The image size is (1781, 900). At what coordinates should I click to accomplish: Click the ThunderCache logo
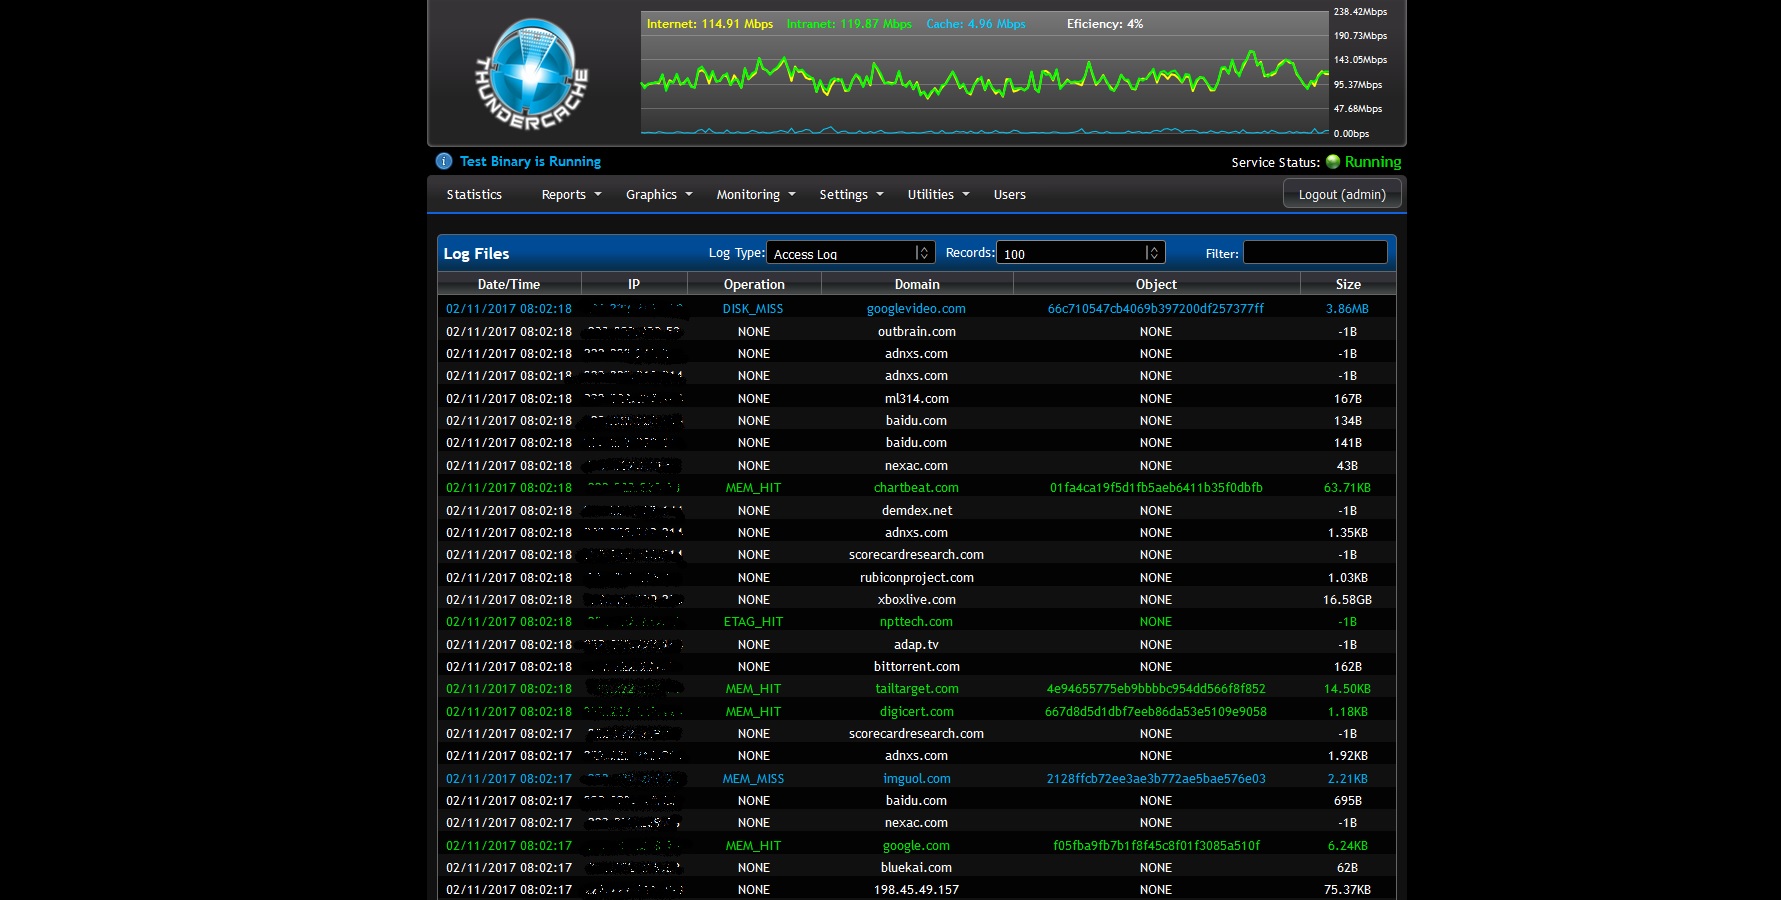tap(531, 74)
